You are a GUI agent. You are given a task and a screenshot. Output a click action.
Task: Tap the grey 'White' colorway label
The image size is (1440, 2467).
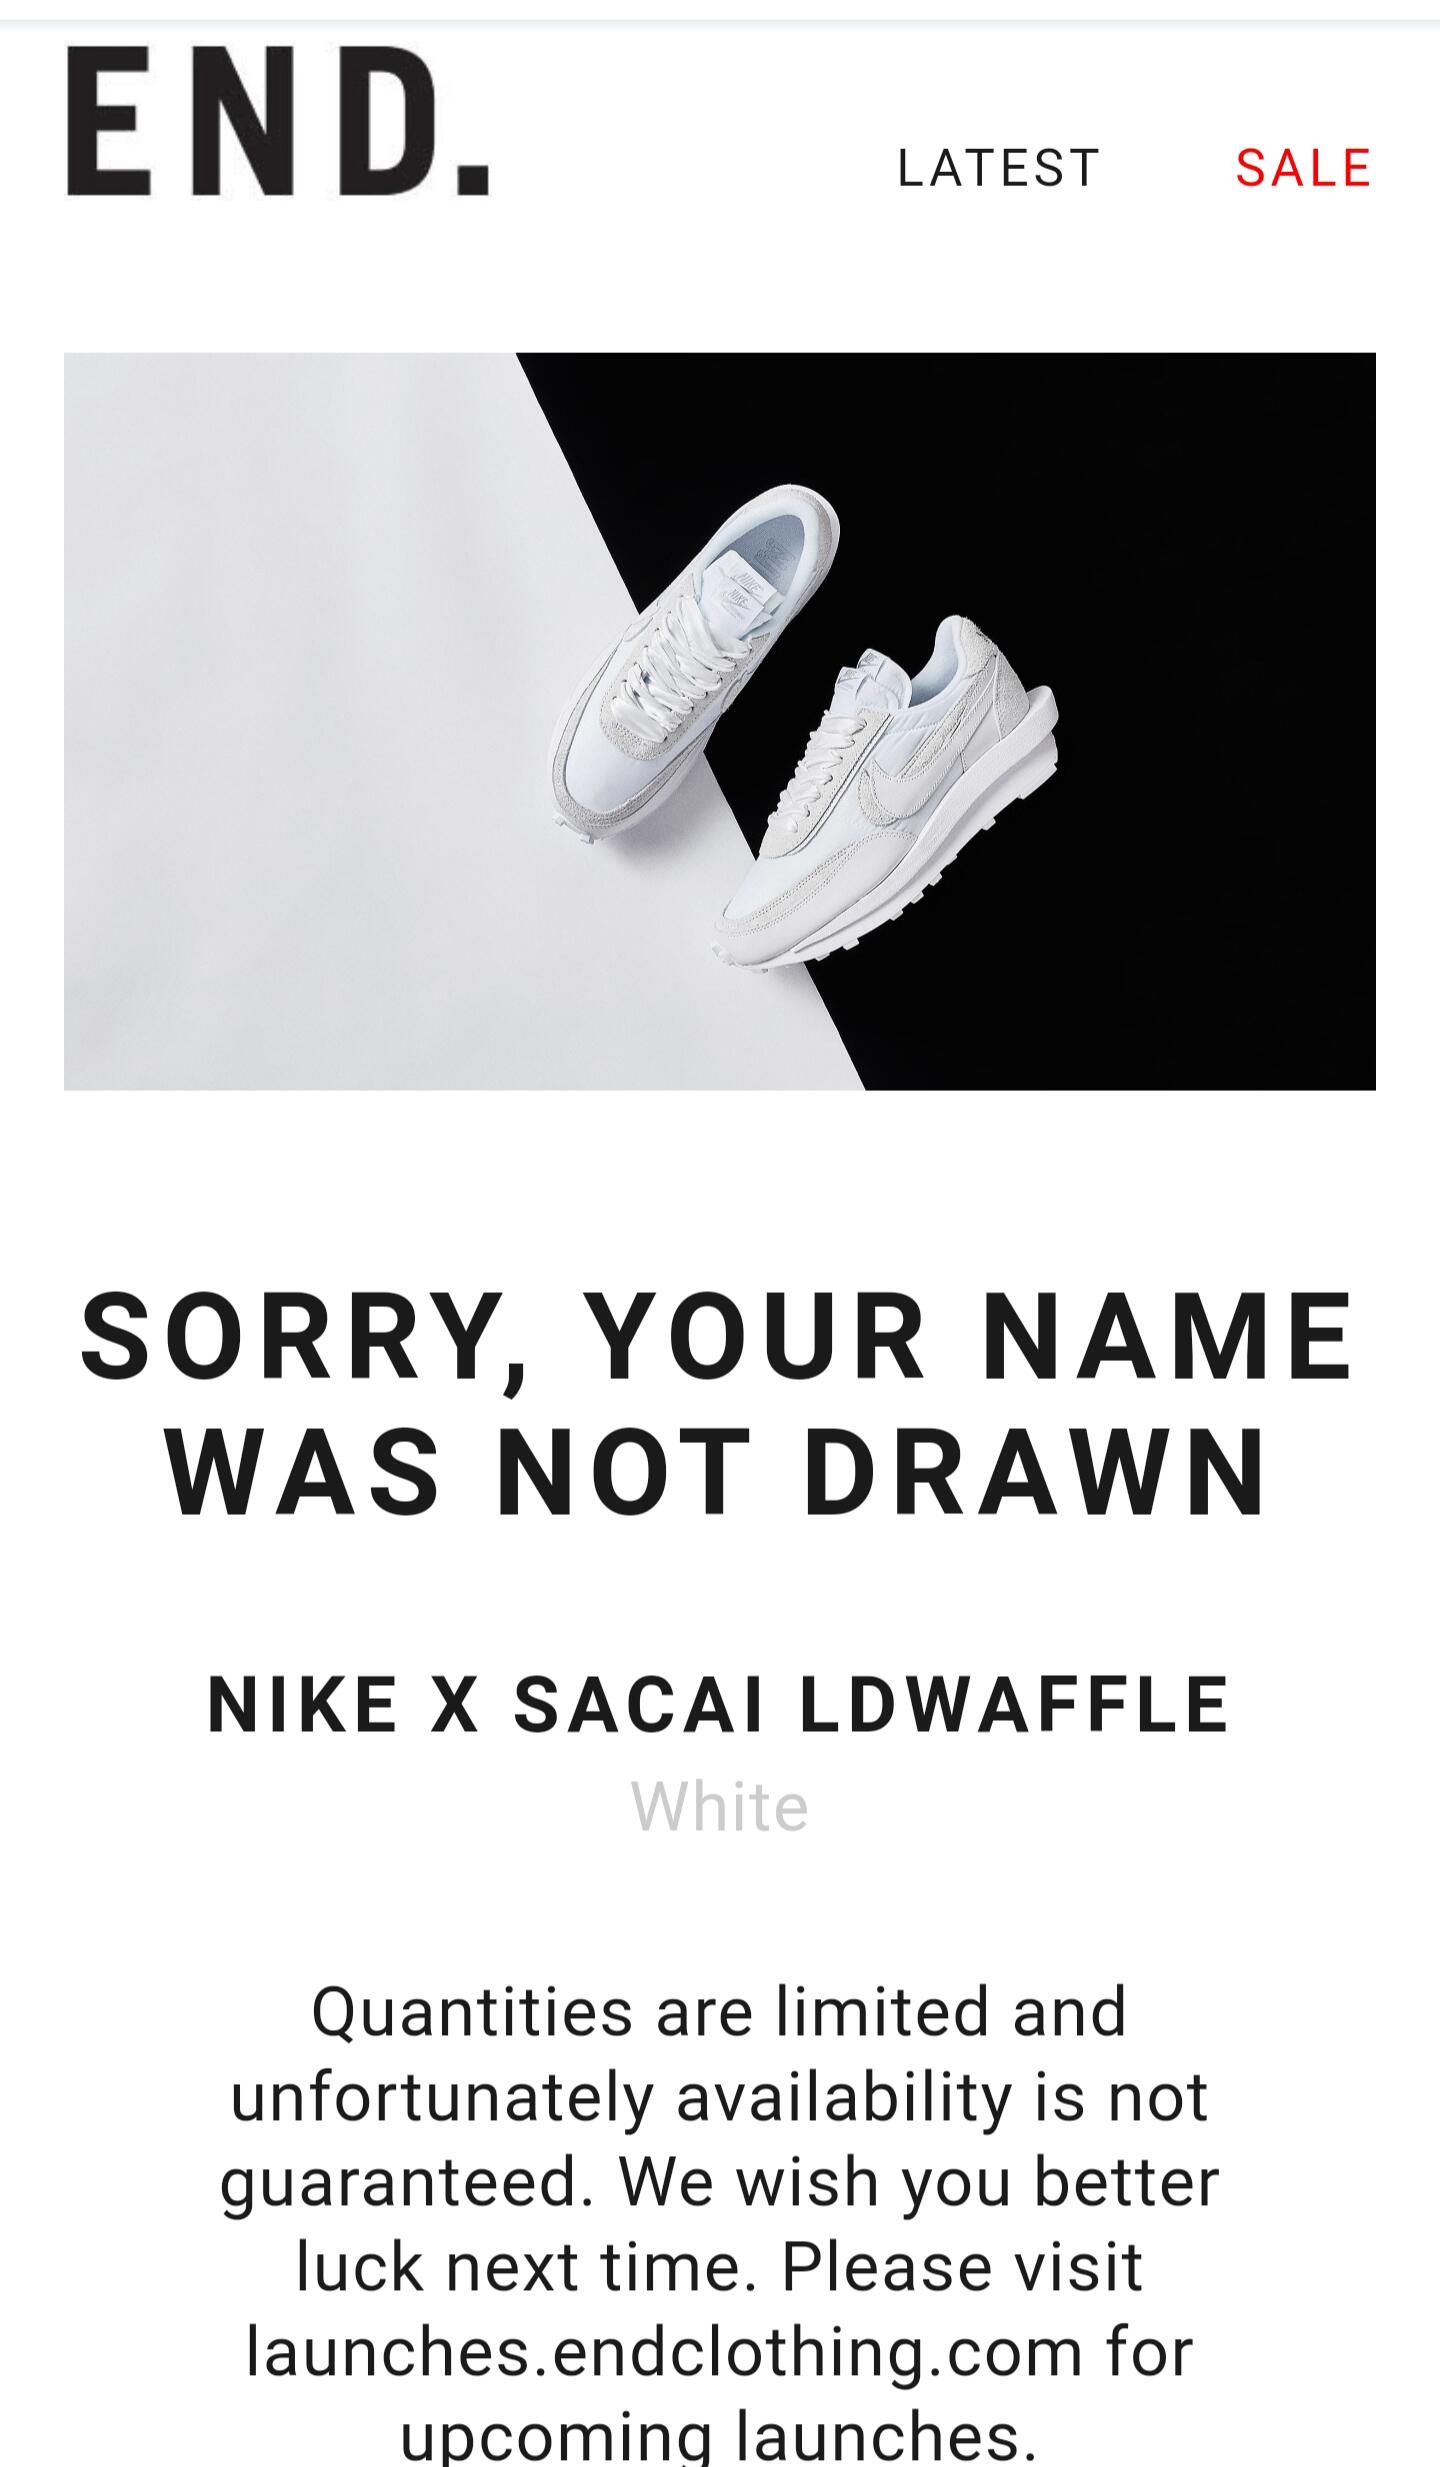[720, 1808]
